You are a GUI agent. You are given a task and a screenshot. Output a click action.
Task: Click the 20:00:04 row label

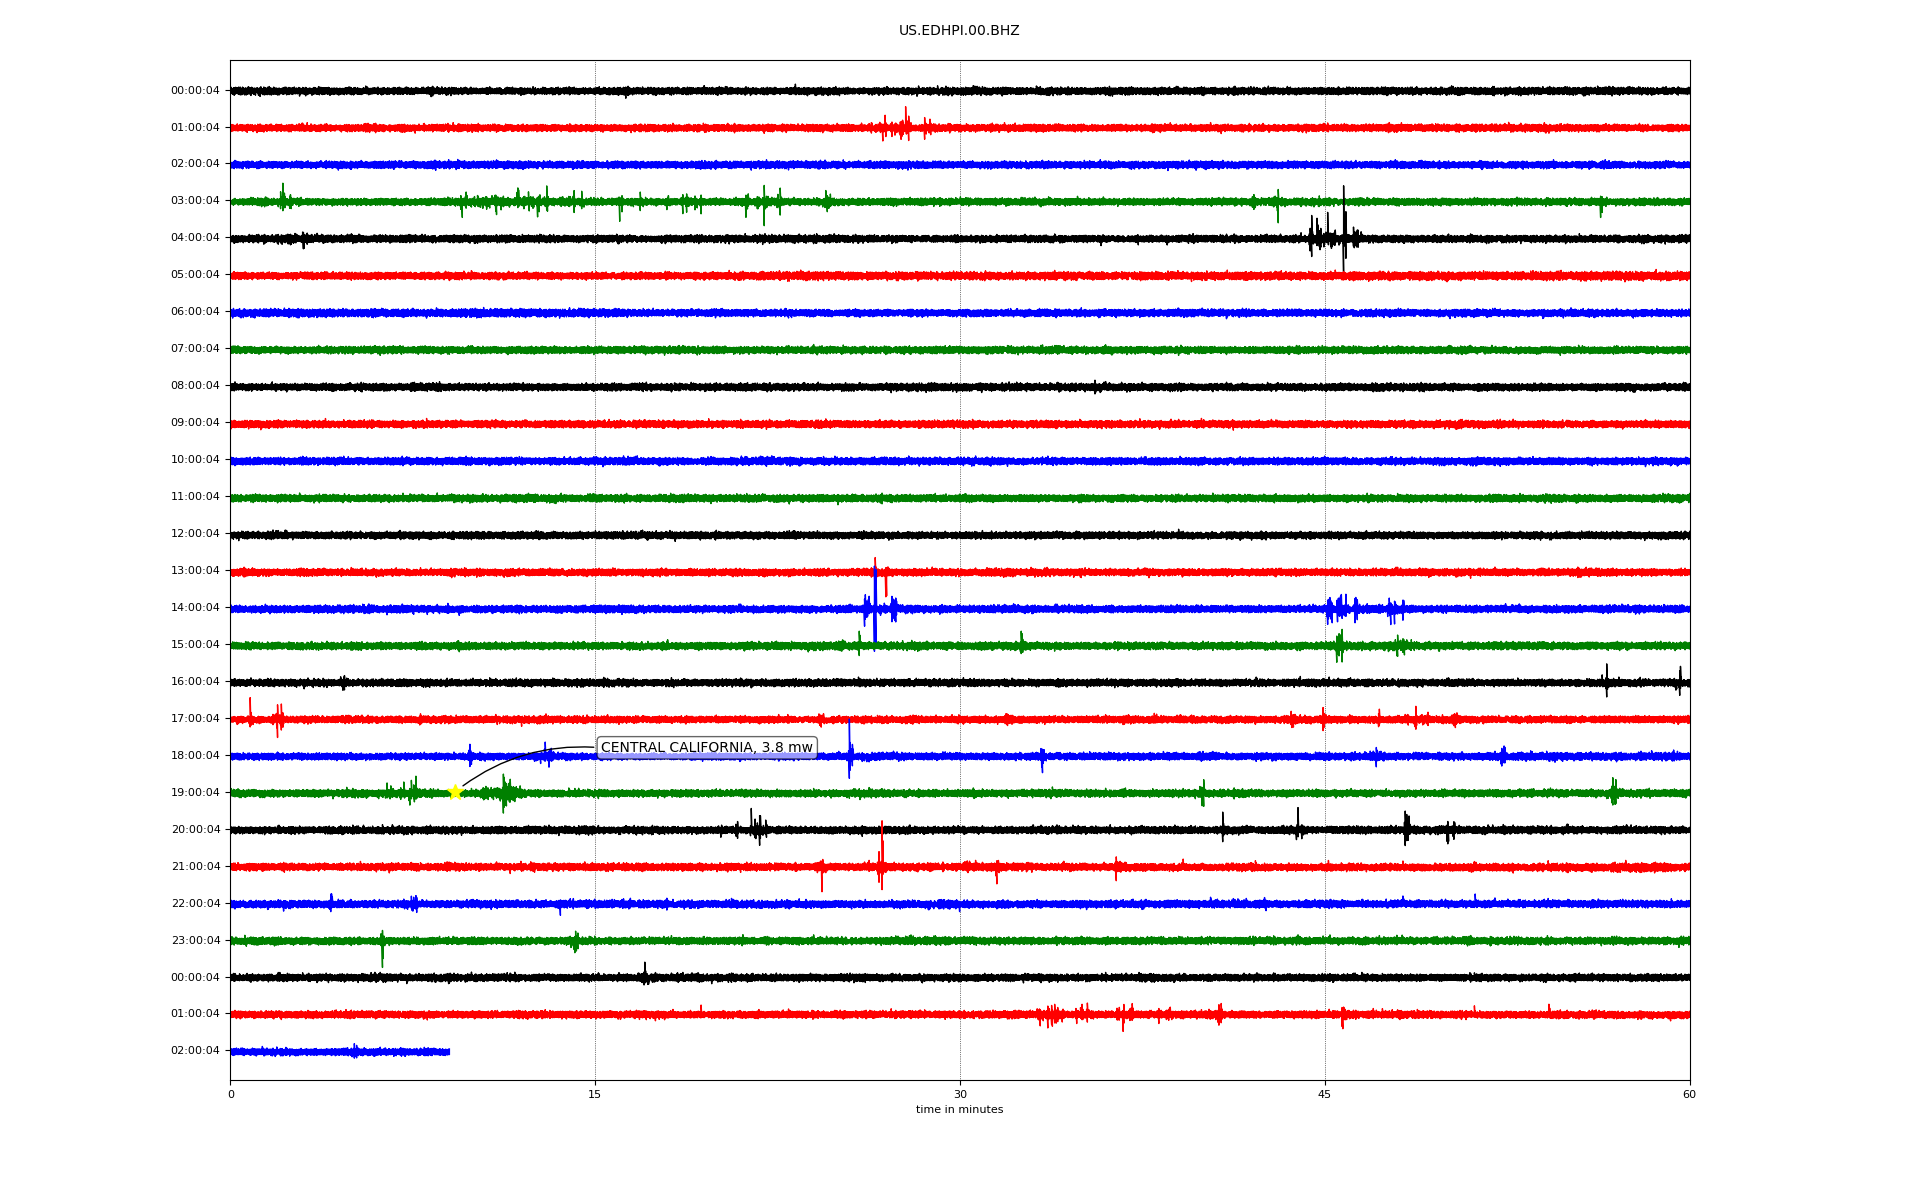click(195, 830)
